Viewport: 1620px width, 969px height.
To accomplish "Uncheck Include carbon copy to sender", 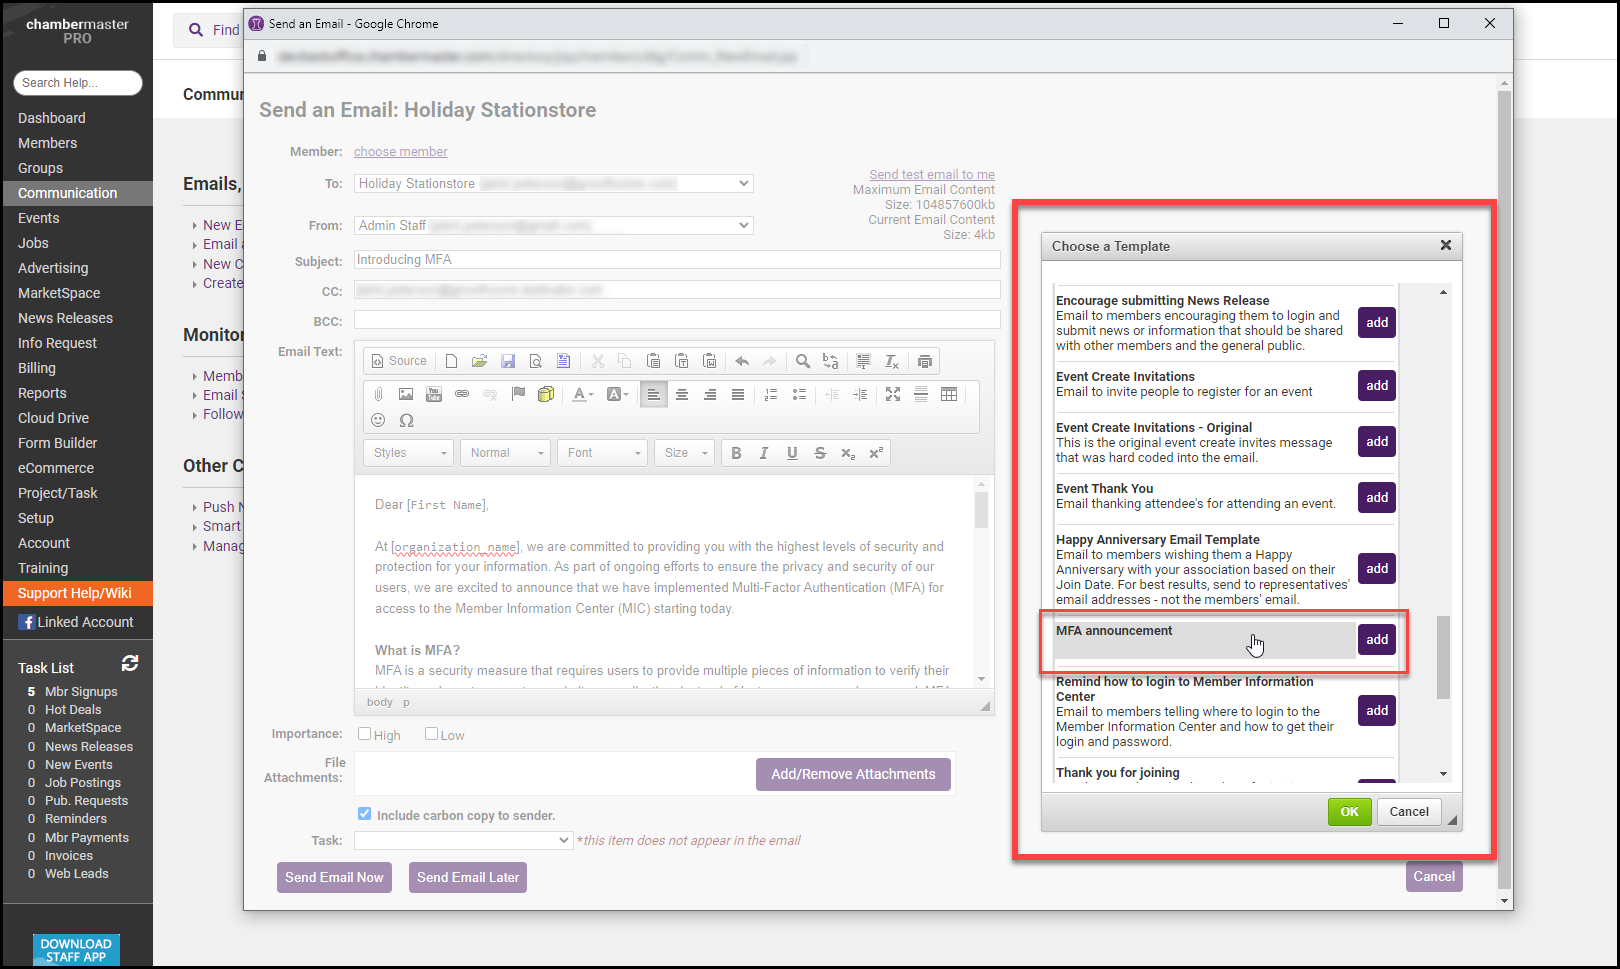I will pos(365,814).
